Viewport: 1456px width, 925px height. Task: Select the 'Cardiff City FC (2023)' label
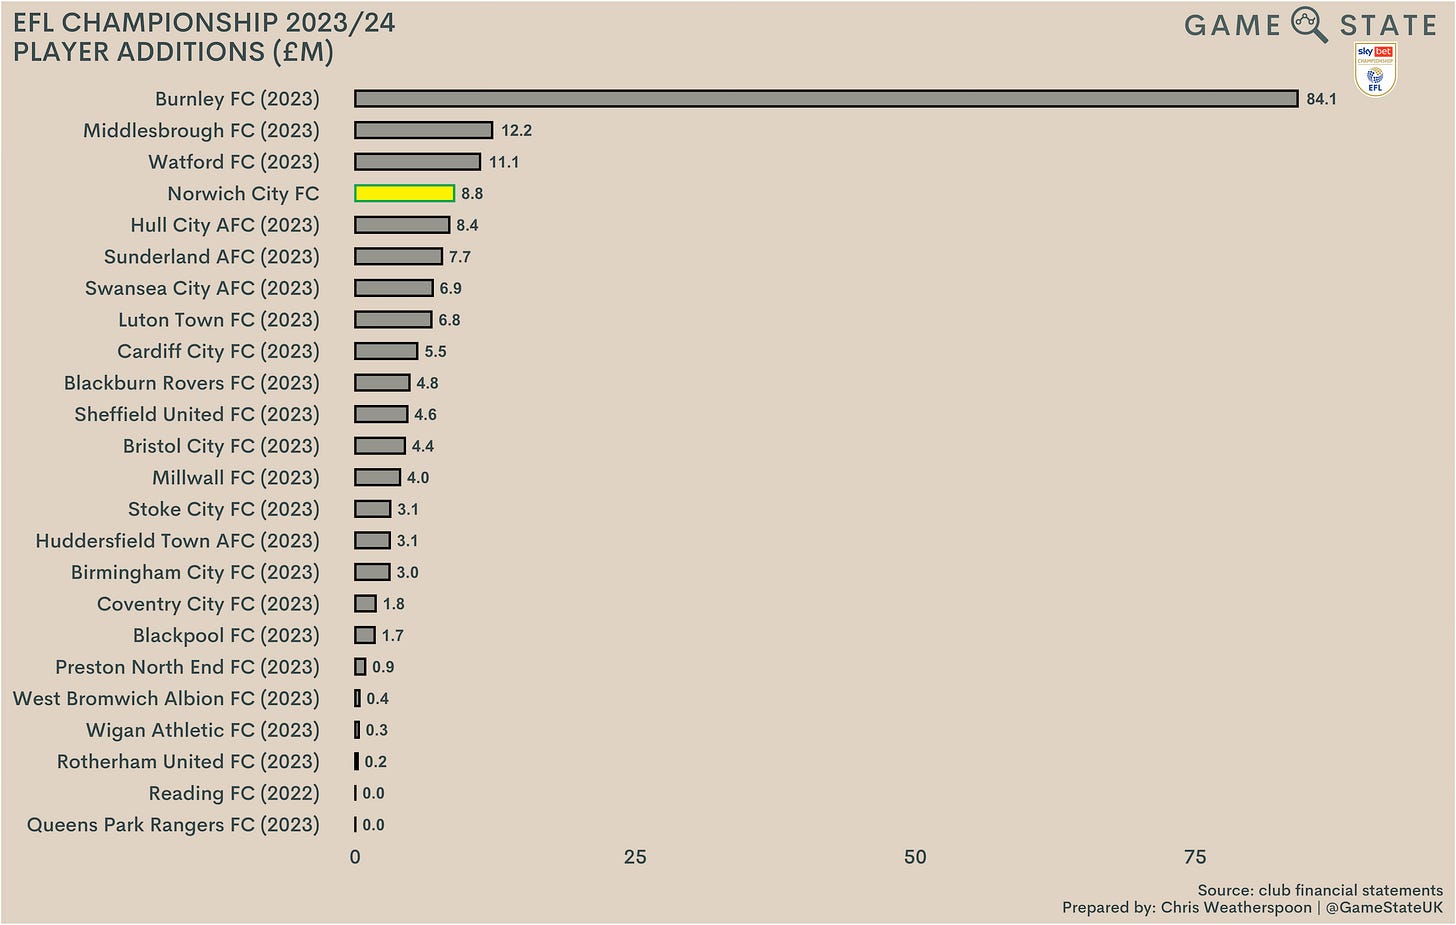coord(218,351)
